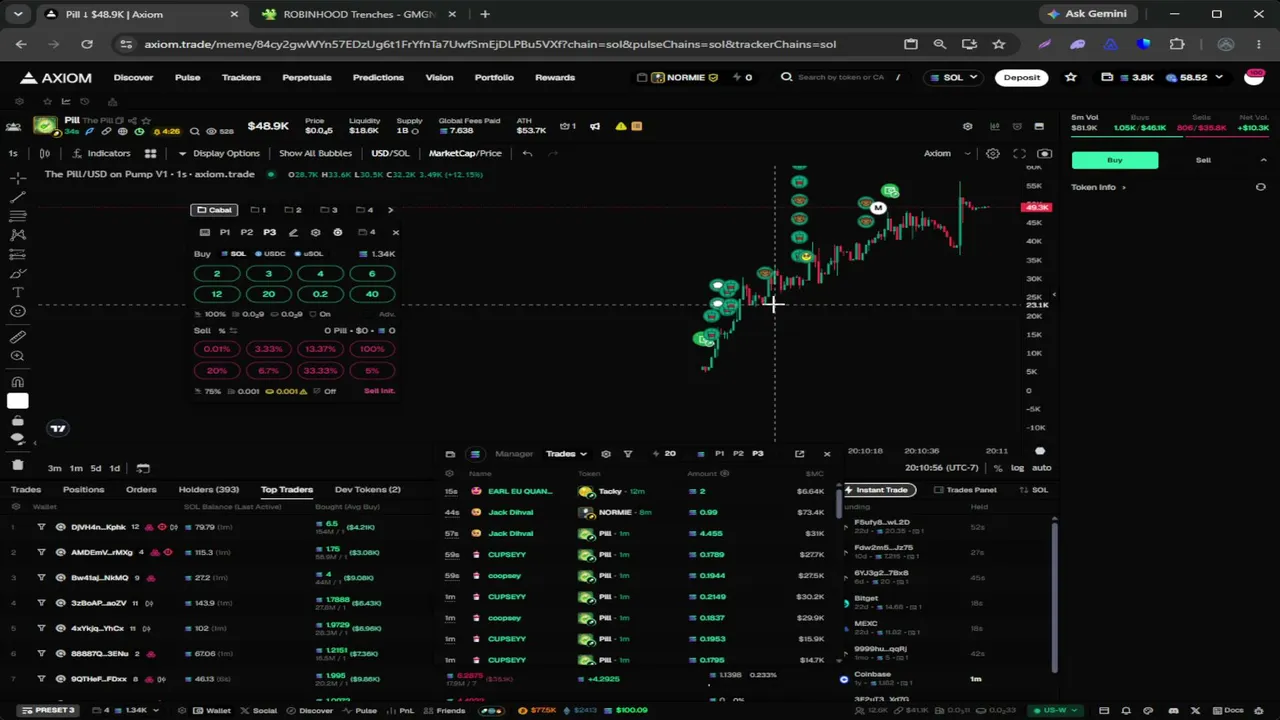Open the watchlist star in top bar
The height and width of the screenshot is (720, 1280).
[1071, 77]
